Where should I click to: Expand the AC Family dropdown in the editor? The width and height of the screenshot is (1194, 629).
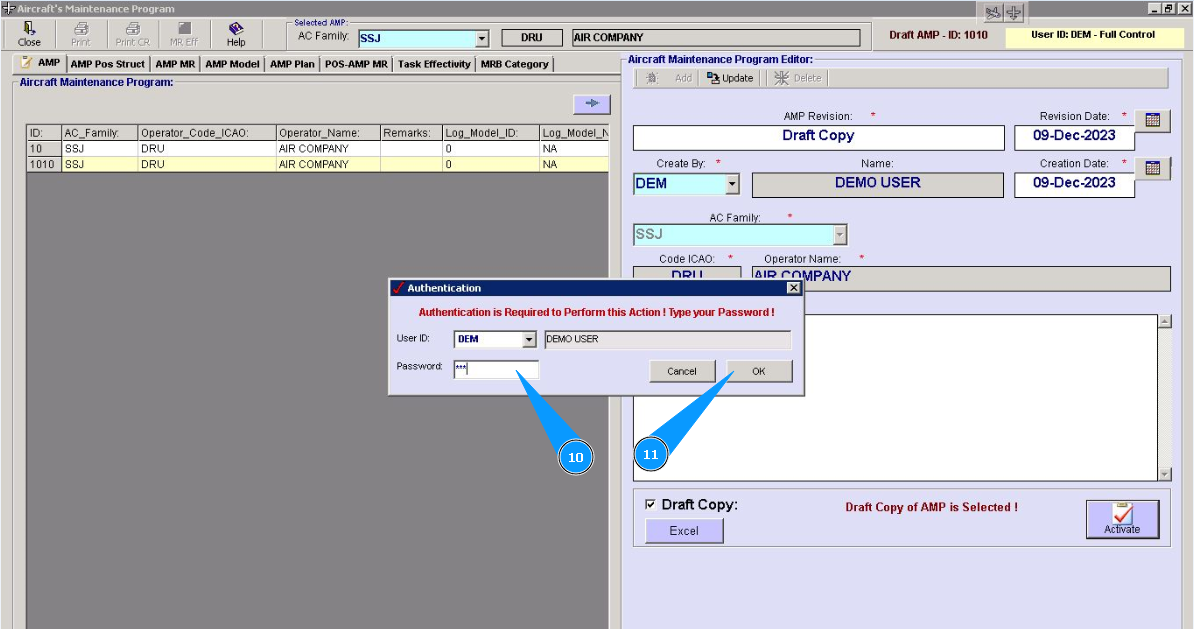tap(840, 235)
